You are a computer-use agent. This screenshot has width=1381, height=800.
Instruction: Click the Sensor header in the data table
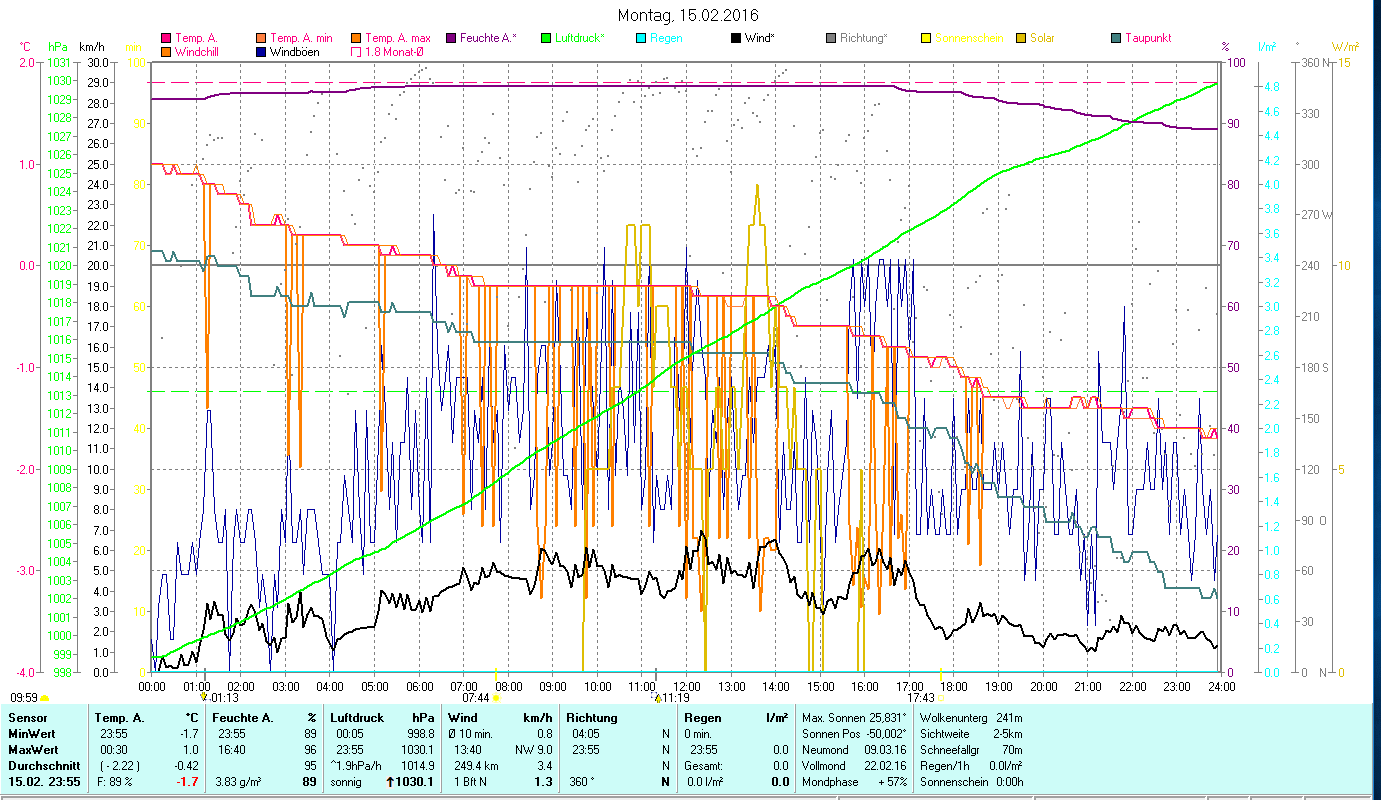coord(28,718)
